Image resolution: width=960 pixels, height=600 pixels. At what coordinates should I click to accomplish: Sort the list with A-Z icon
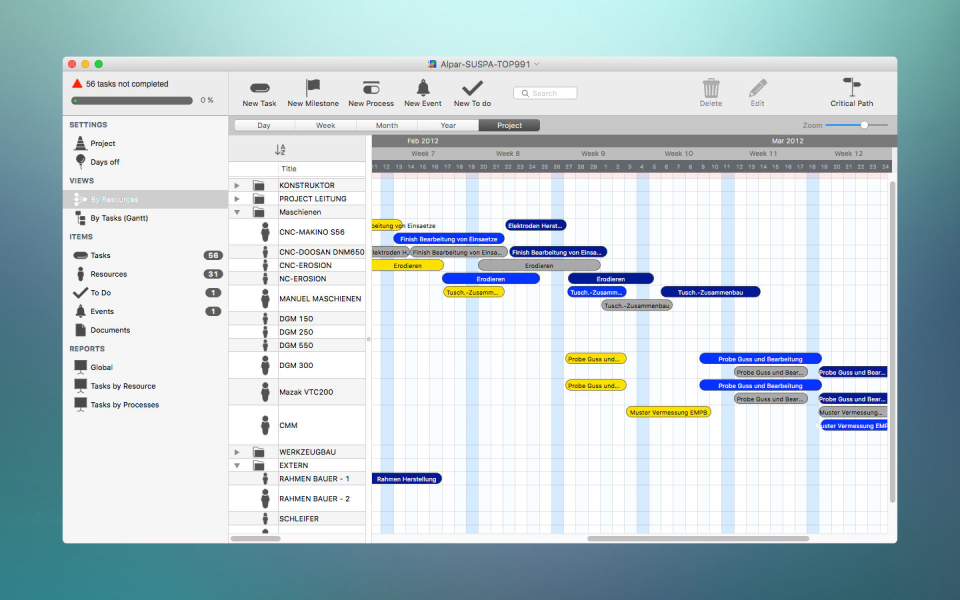(280, 149)
